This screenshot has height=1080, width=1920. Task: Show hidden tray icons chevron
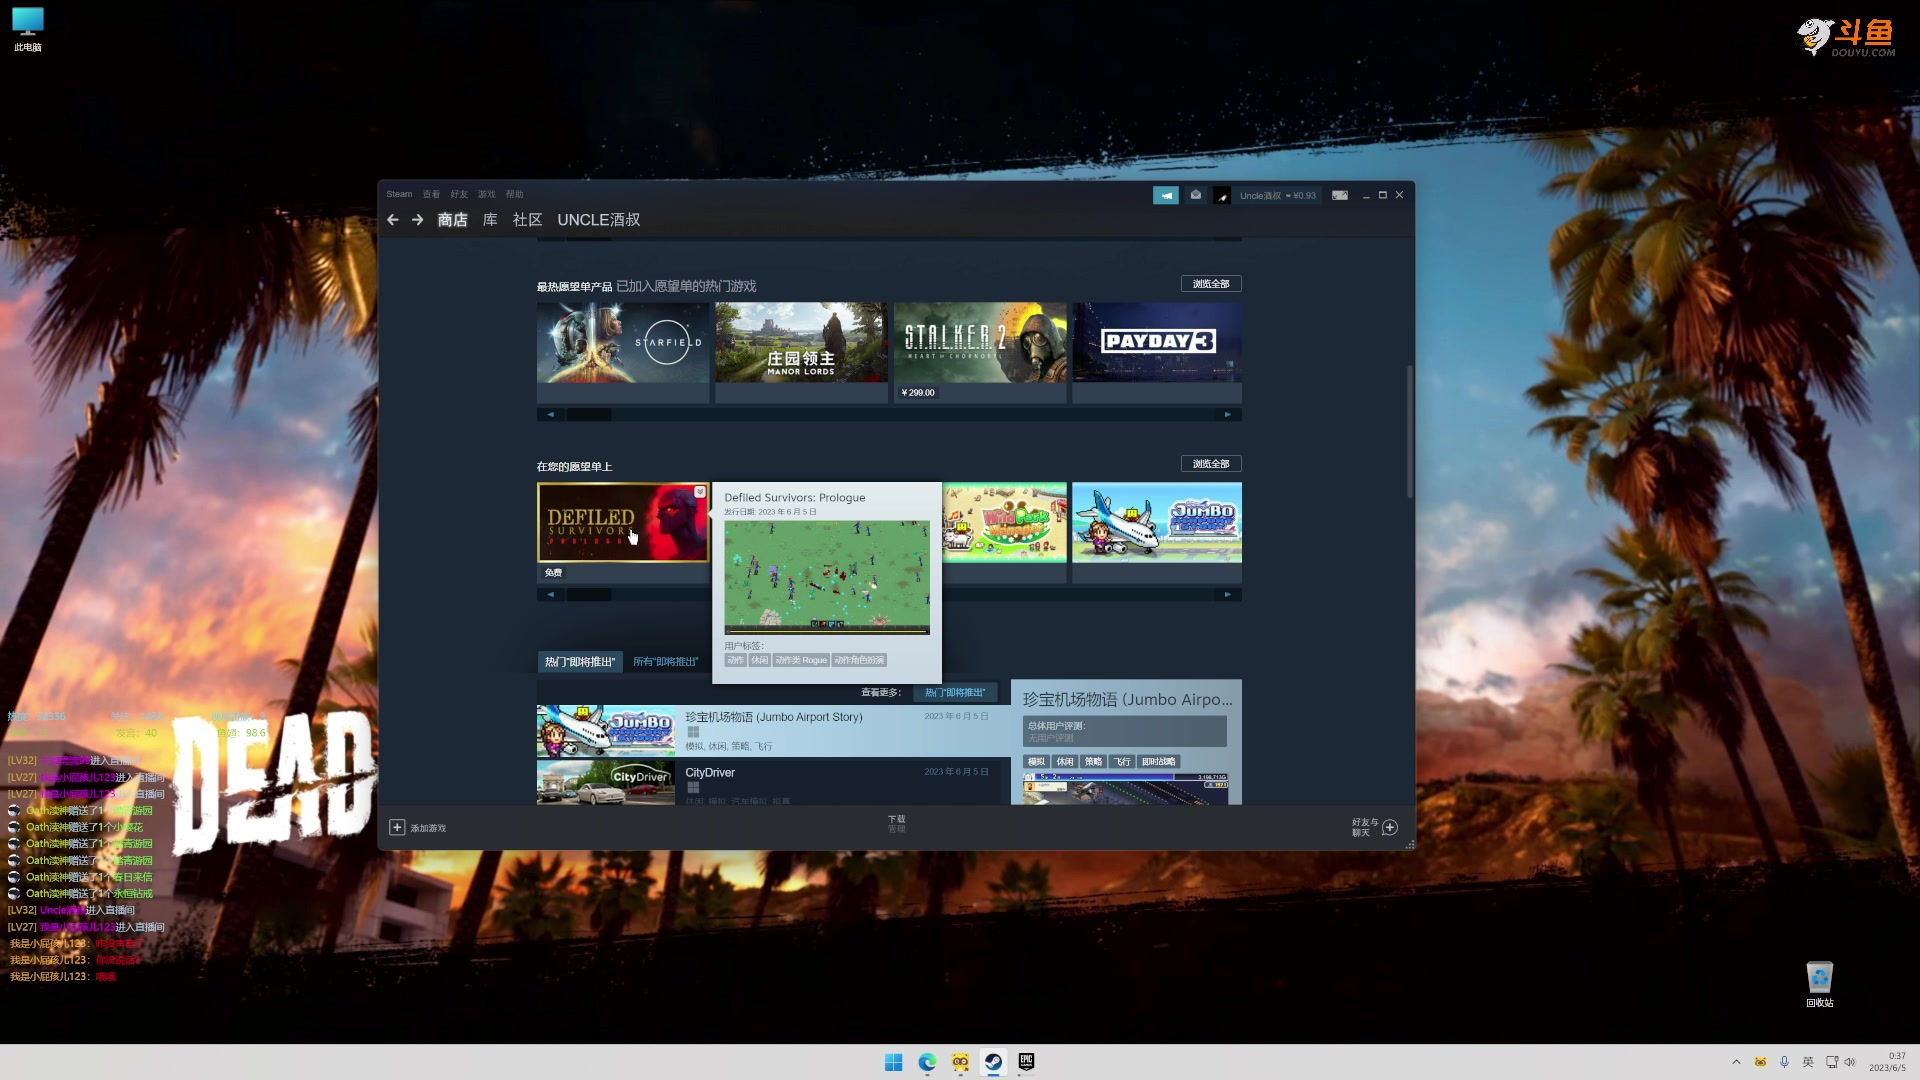click(1736, 1062)
